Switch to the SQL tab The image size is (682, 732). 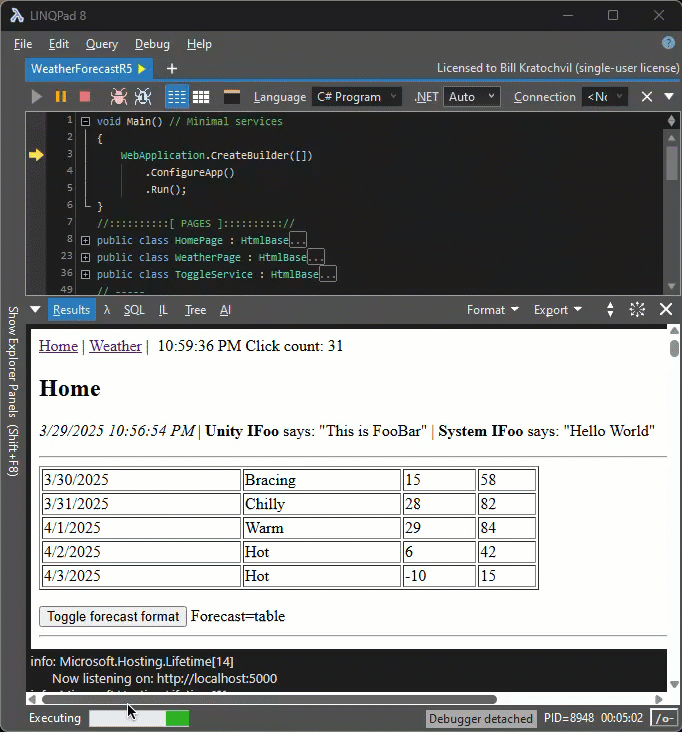pos(134,310)
